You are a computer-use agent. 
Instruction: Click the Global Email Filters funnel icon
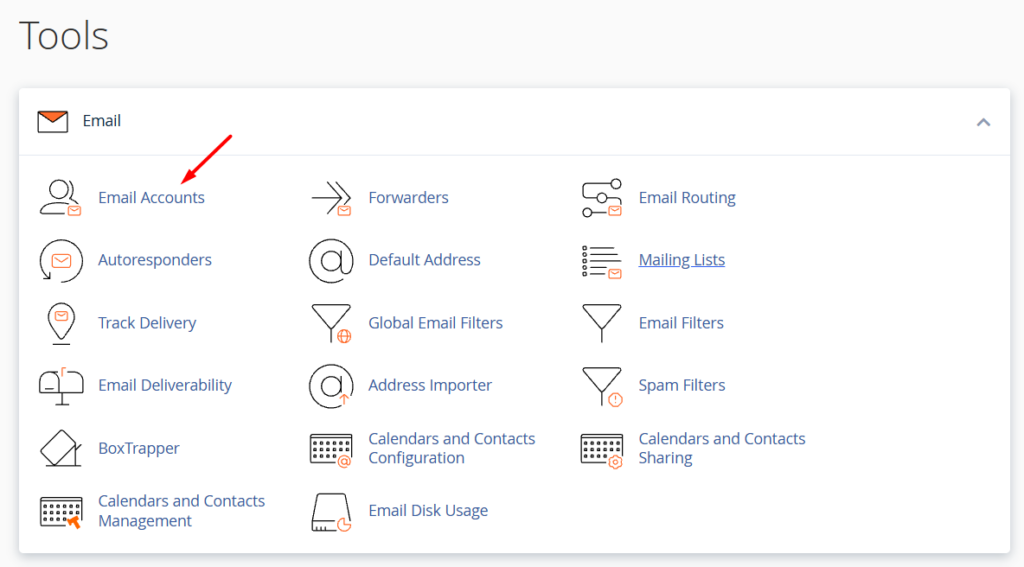tap(332, 323)
